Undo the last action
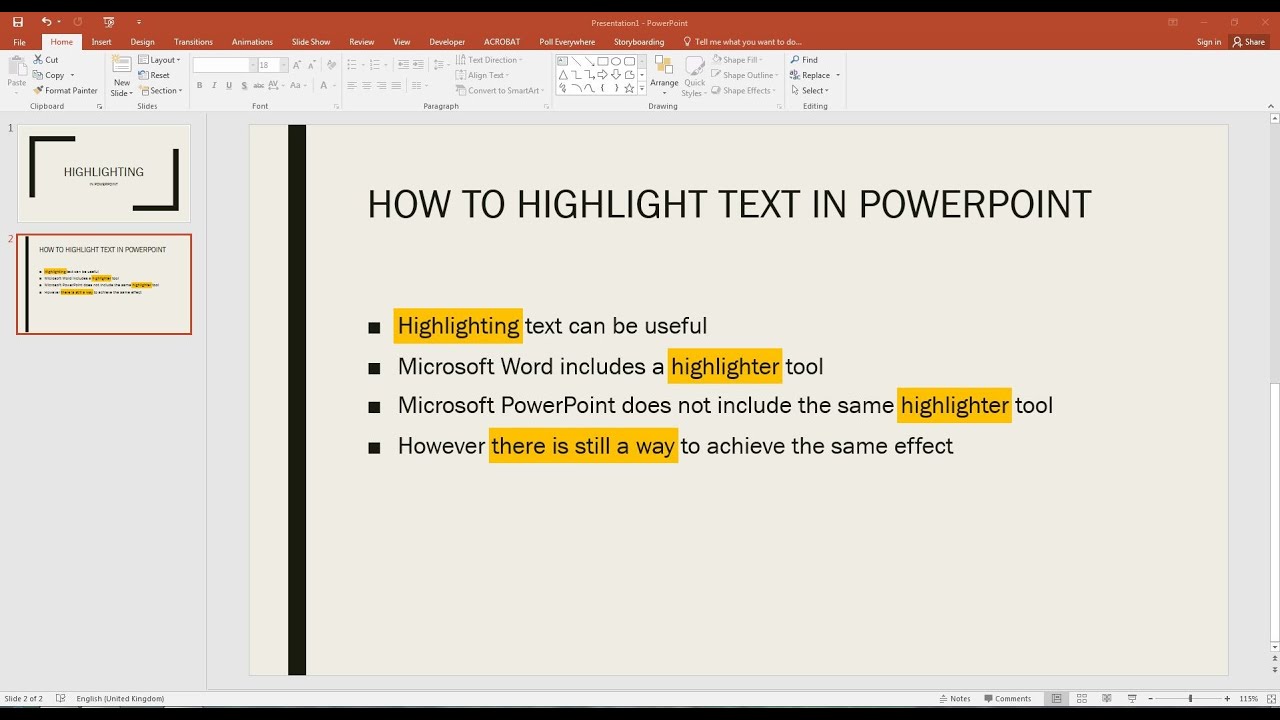1280x720 pixels. tap(46, 21)
